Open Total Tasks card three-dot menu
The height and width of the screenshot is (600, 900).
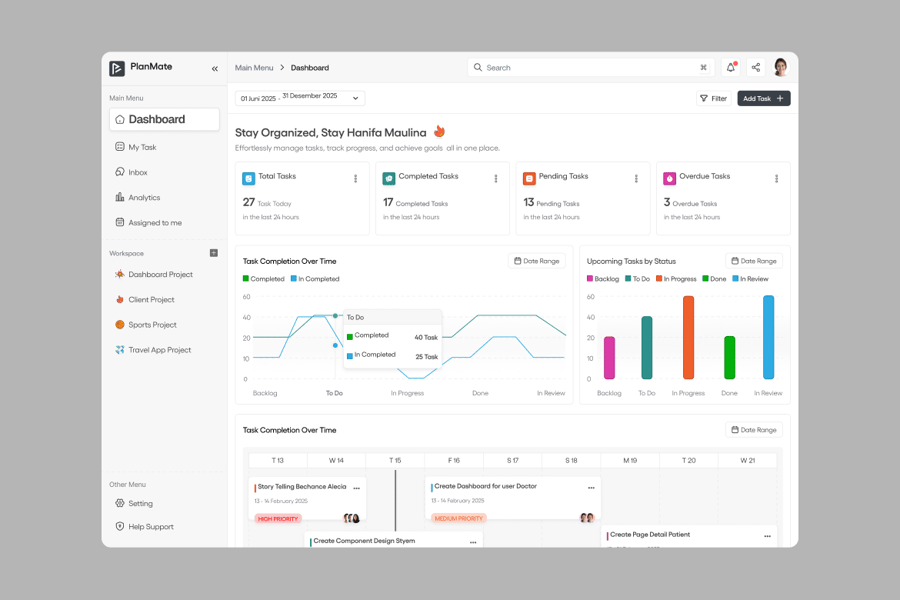(355, 179)
